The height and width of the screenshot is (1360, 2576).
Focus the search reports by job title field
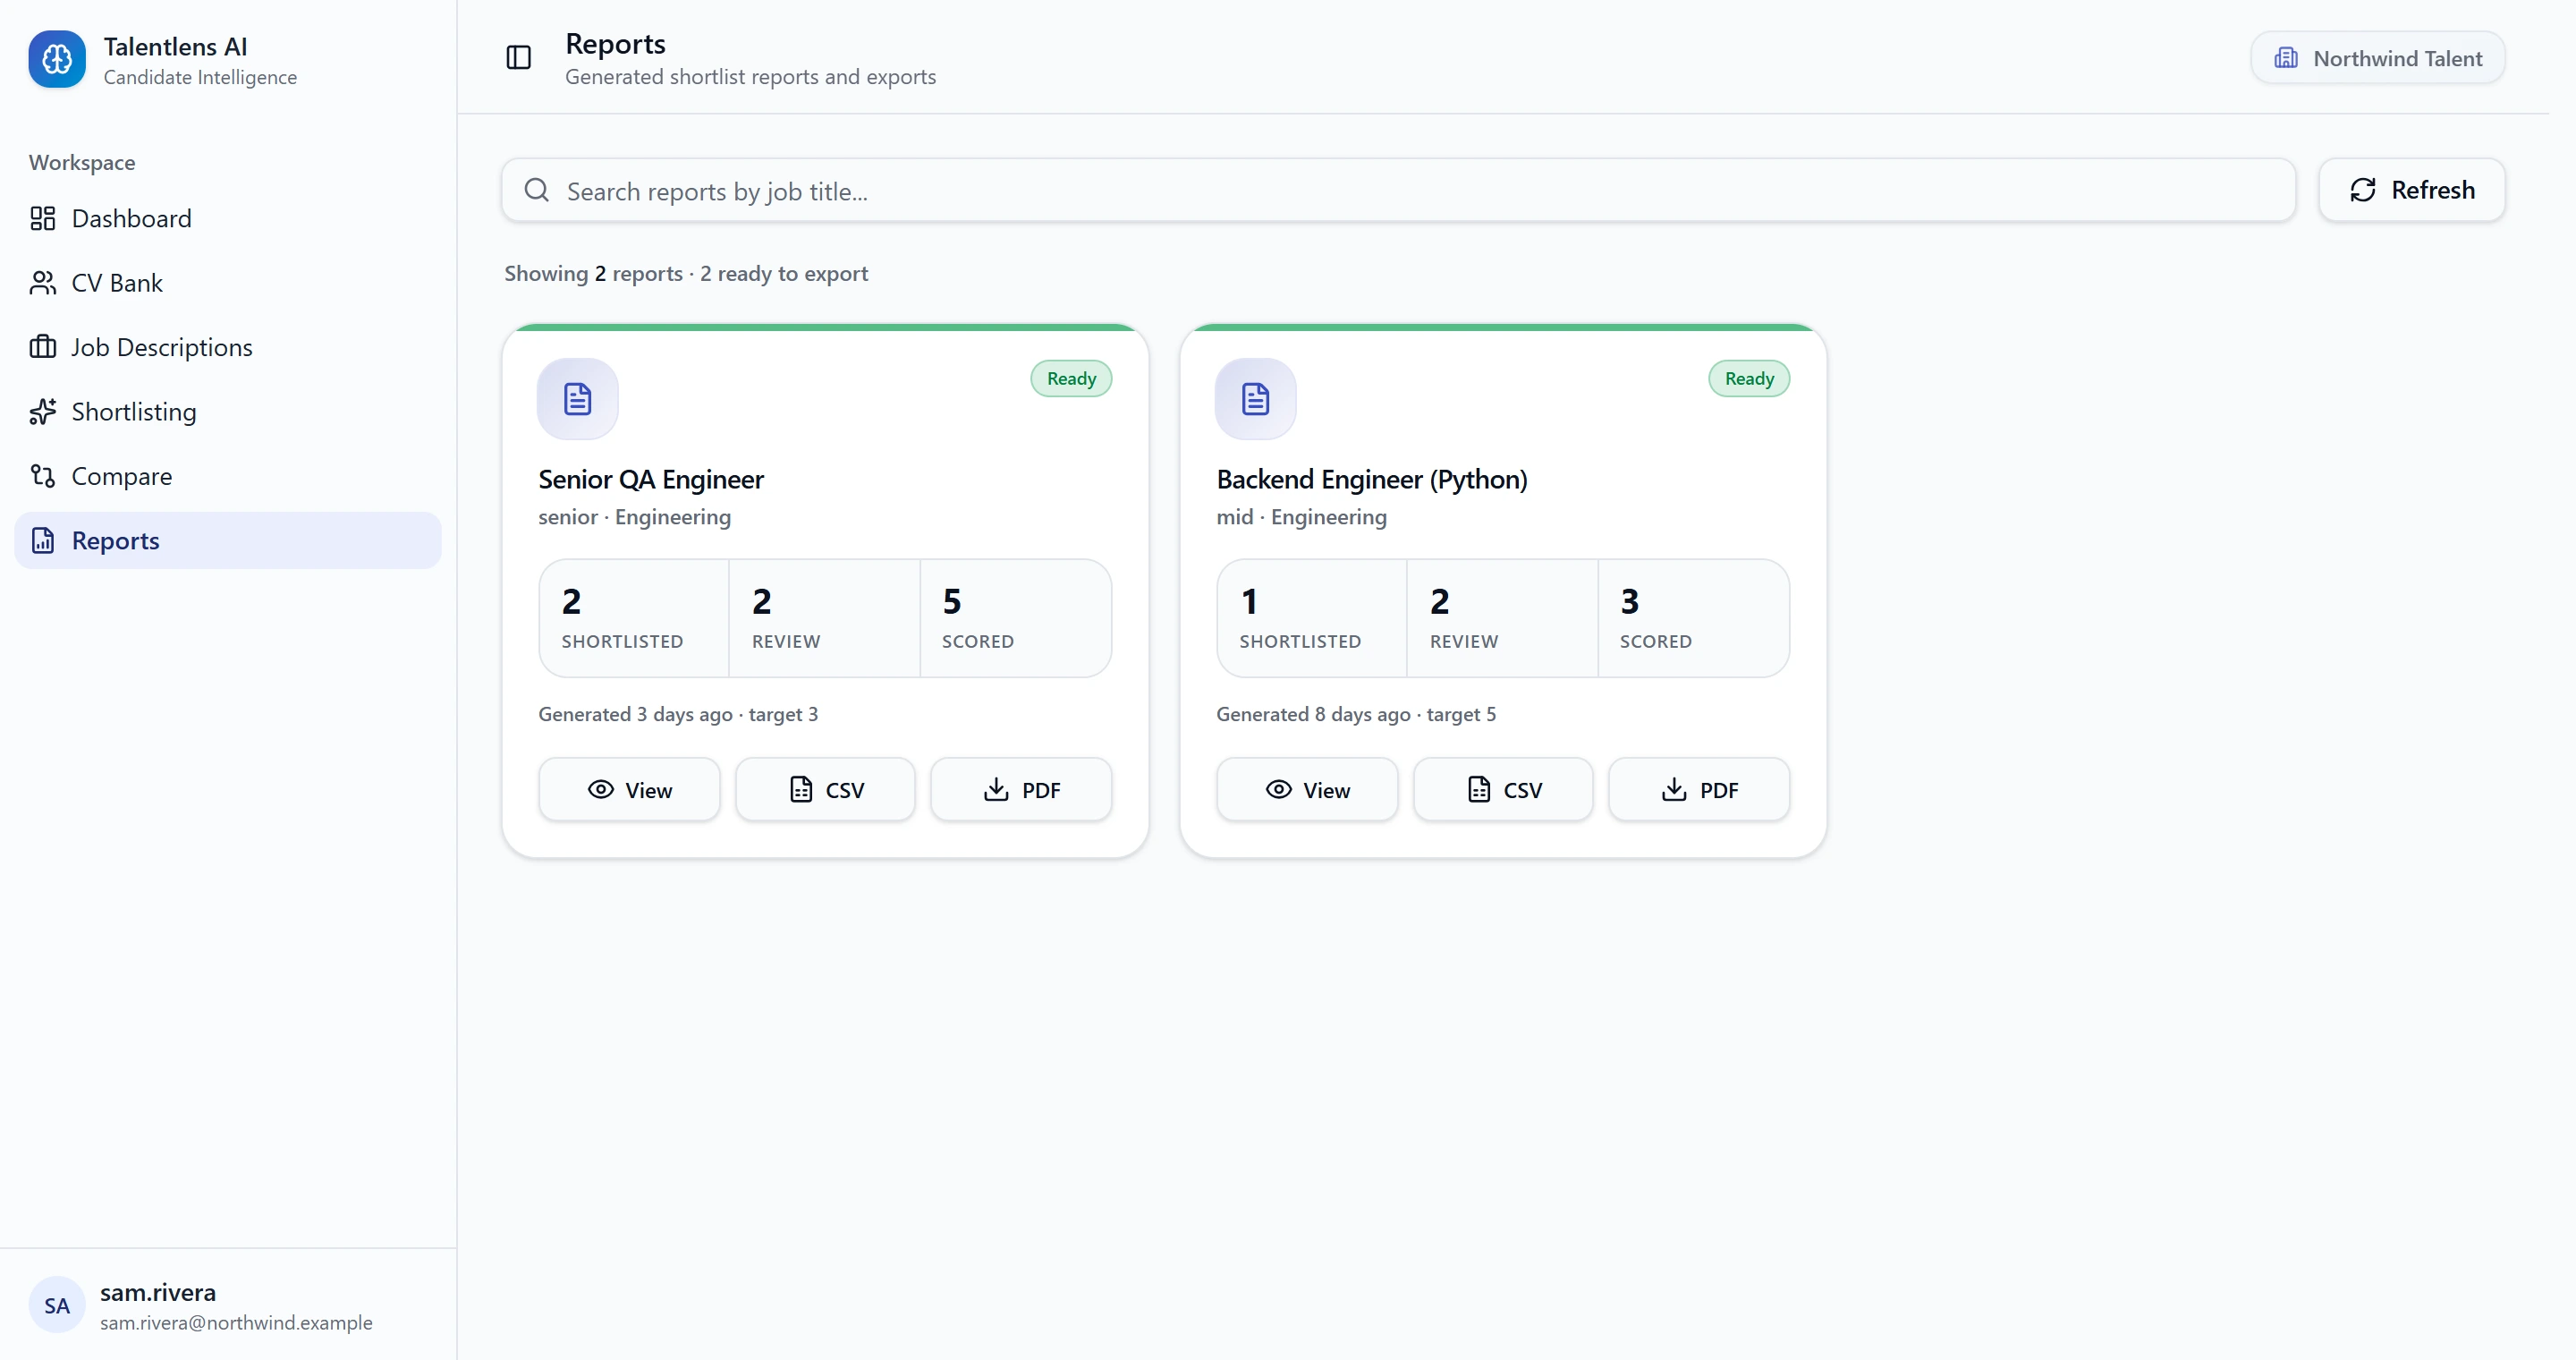(x=1398, y=190)
